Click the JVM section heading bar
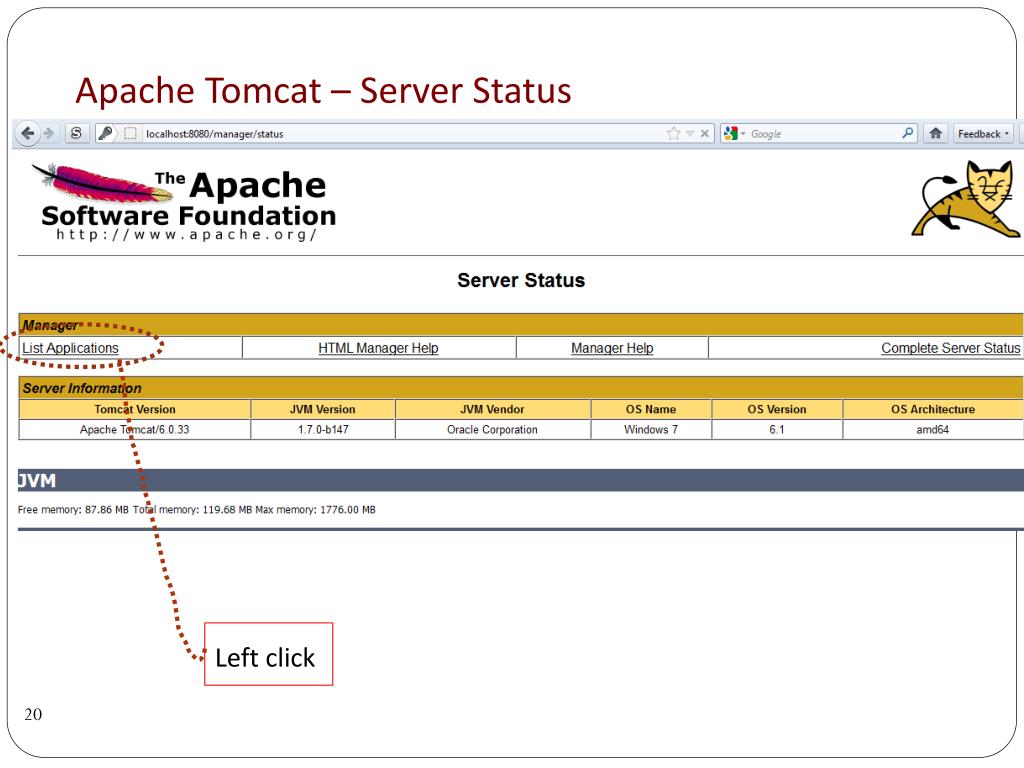 tap(520, 481)
